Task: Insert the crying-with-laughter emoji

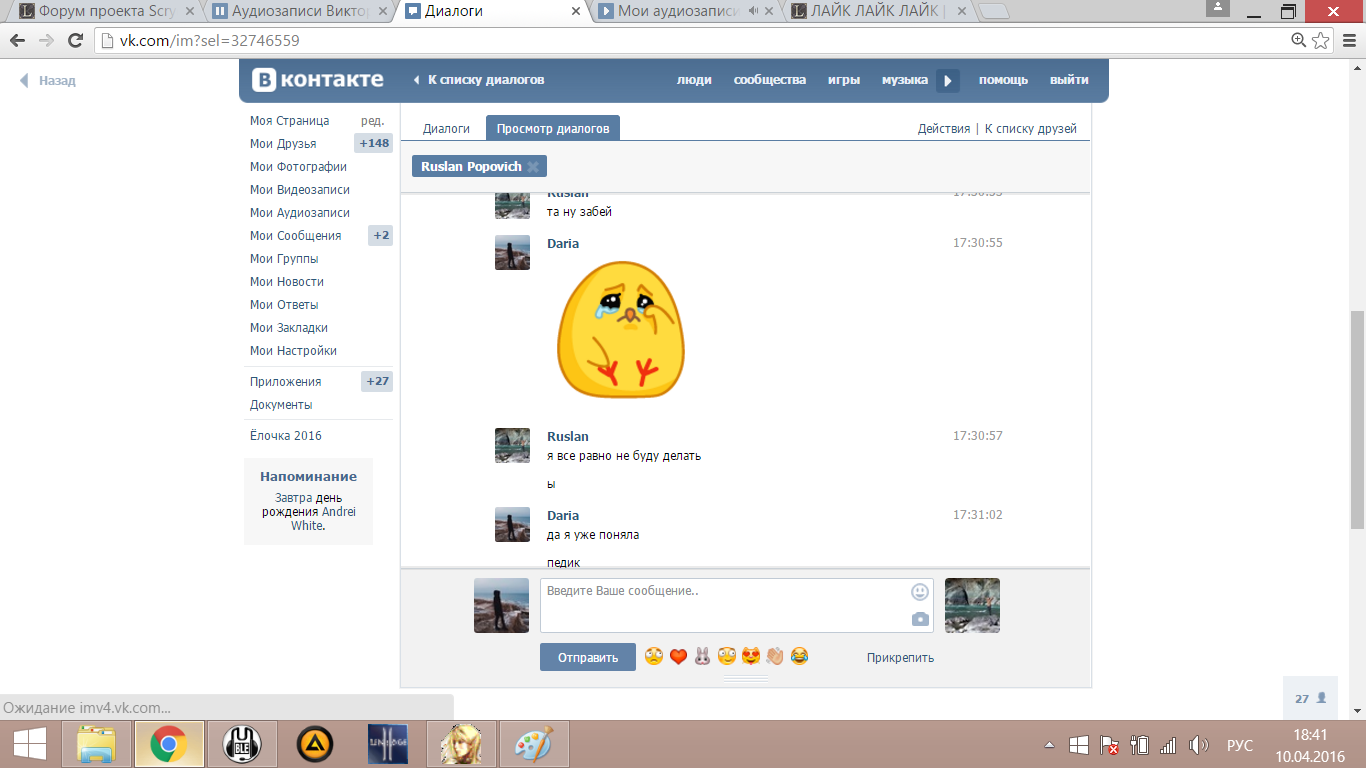Action: [799, 657]
